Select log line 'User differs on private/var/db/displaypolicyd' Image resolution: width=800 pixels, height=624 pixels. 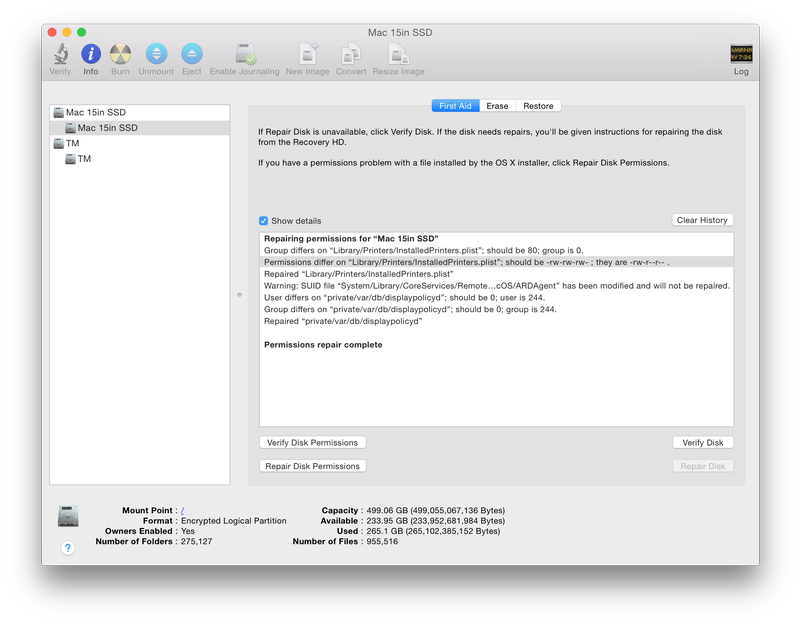click(496, 297)
